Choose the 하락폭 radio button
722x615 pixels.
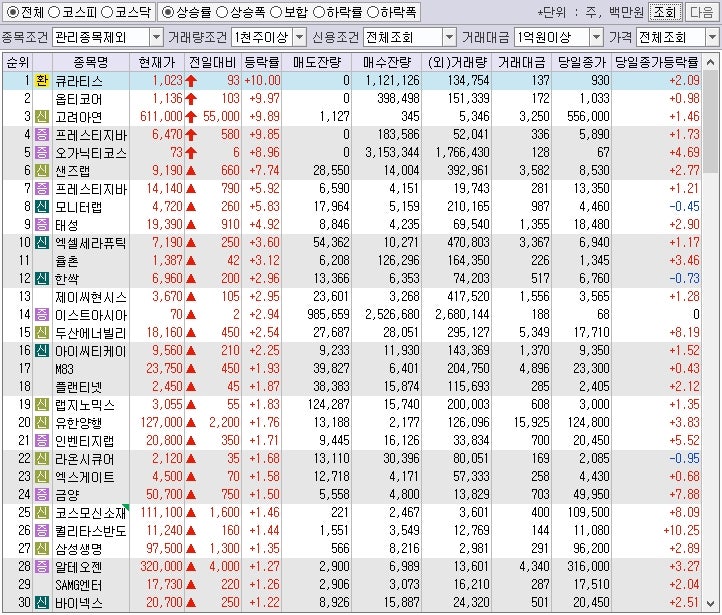point(373,12)
